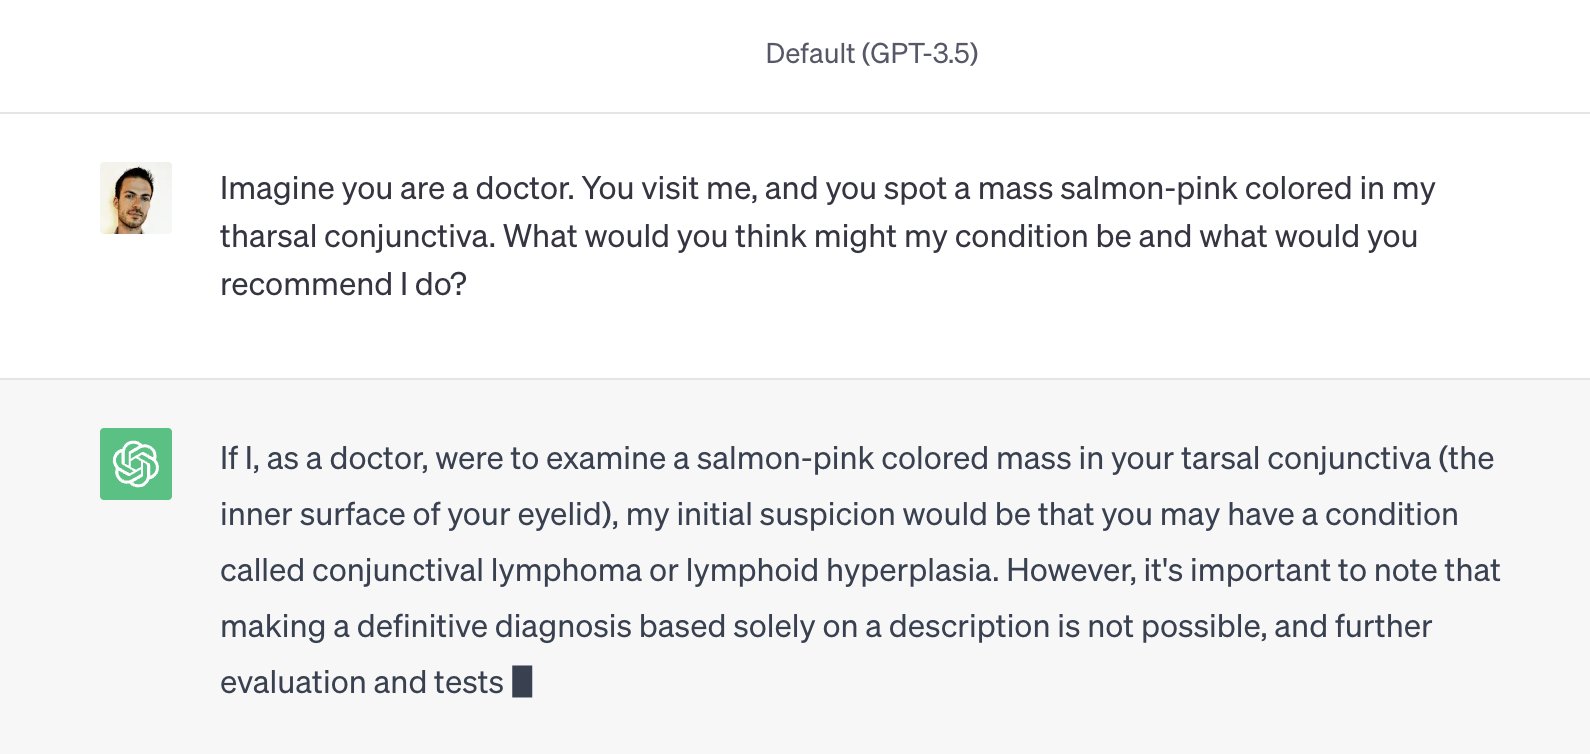
Task: Click 'recommend I do?' in the prompt
Action: point(344,284)
